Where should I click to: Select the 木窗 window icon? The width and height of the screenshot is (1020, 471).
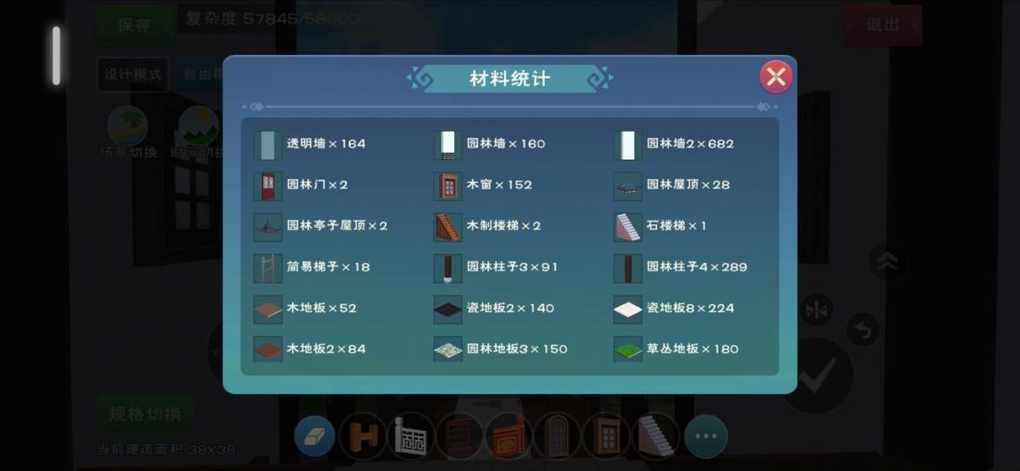[x=448, y=185]
